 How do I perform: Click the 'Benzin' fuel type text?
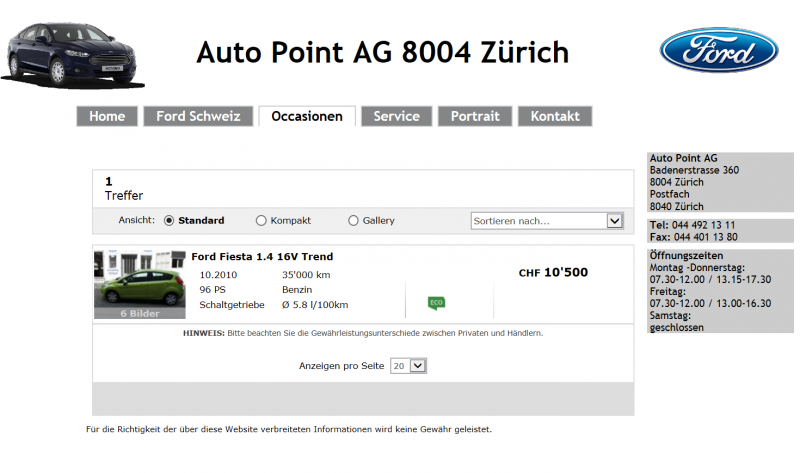pos(297,290)
